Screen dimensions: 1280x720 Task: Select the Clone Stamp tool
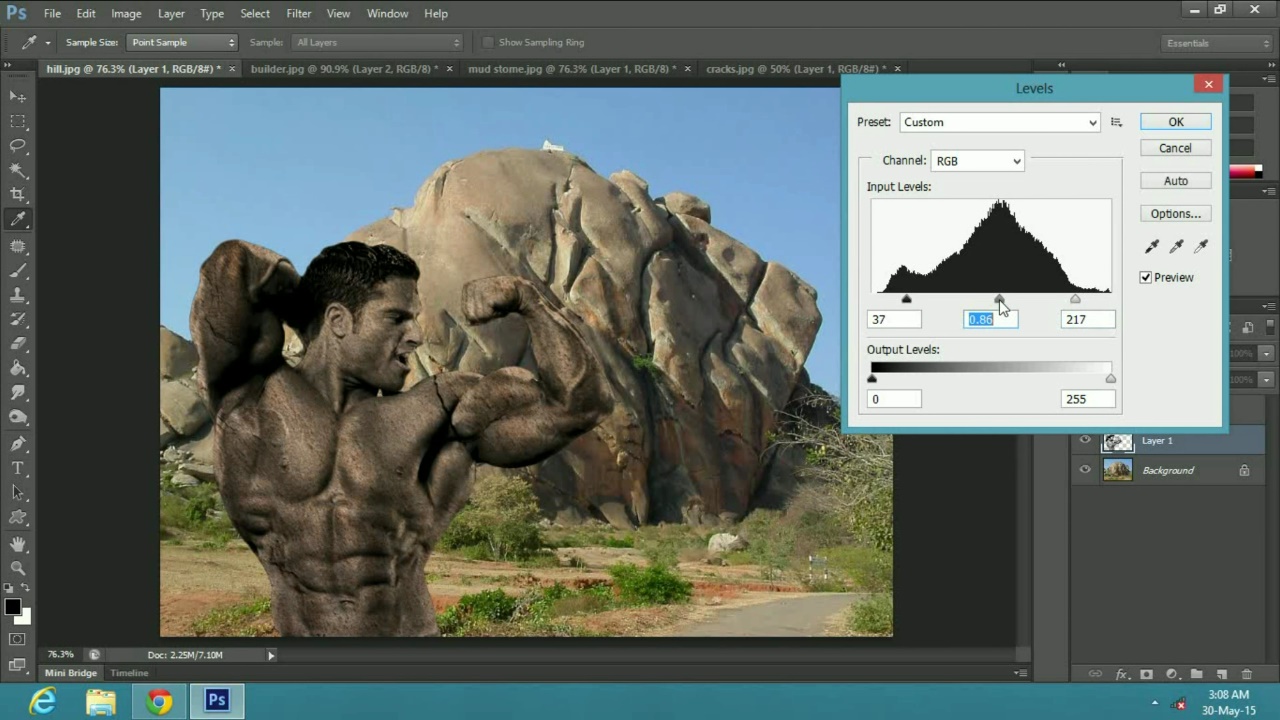[x=18, y=295]
